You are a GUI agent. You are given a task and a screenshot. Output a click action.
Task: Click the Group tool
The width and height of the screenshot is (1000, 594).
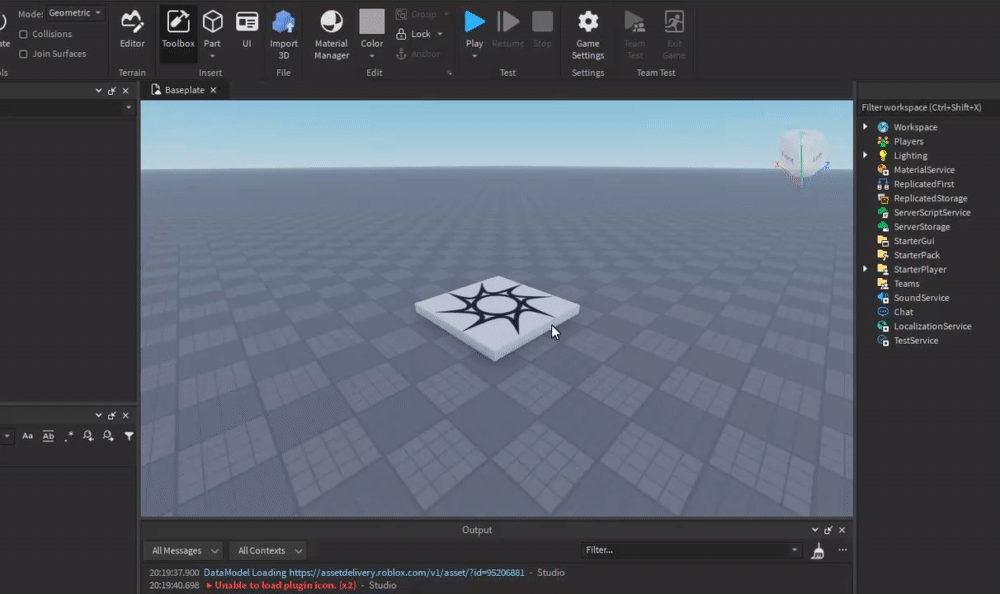coord(416,14)
